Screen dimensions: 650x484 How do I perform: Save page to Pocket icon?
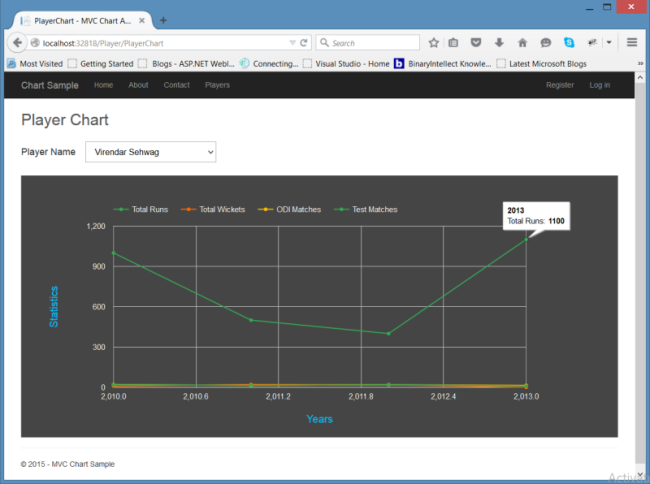coord(476,43)
